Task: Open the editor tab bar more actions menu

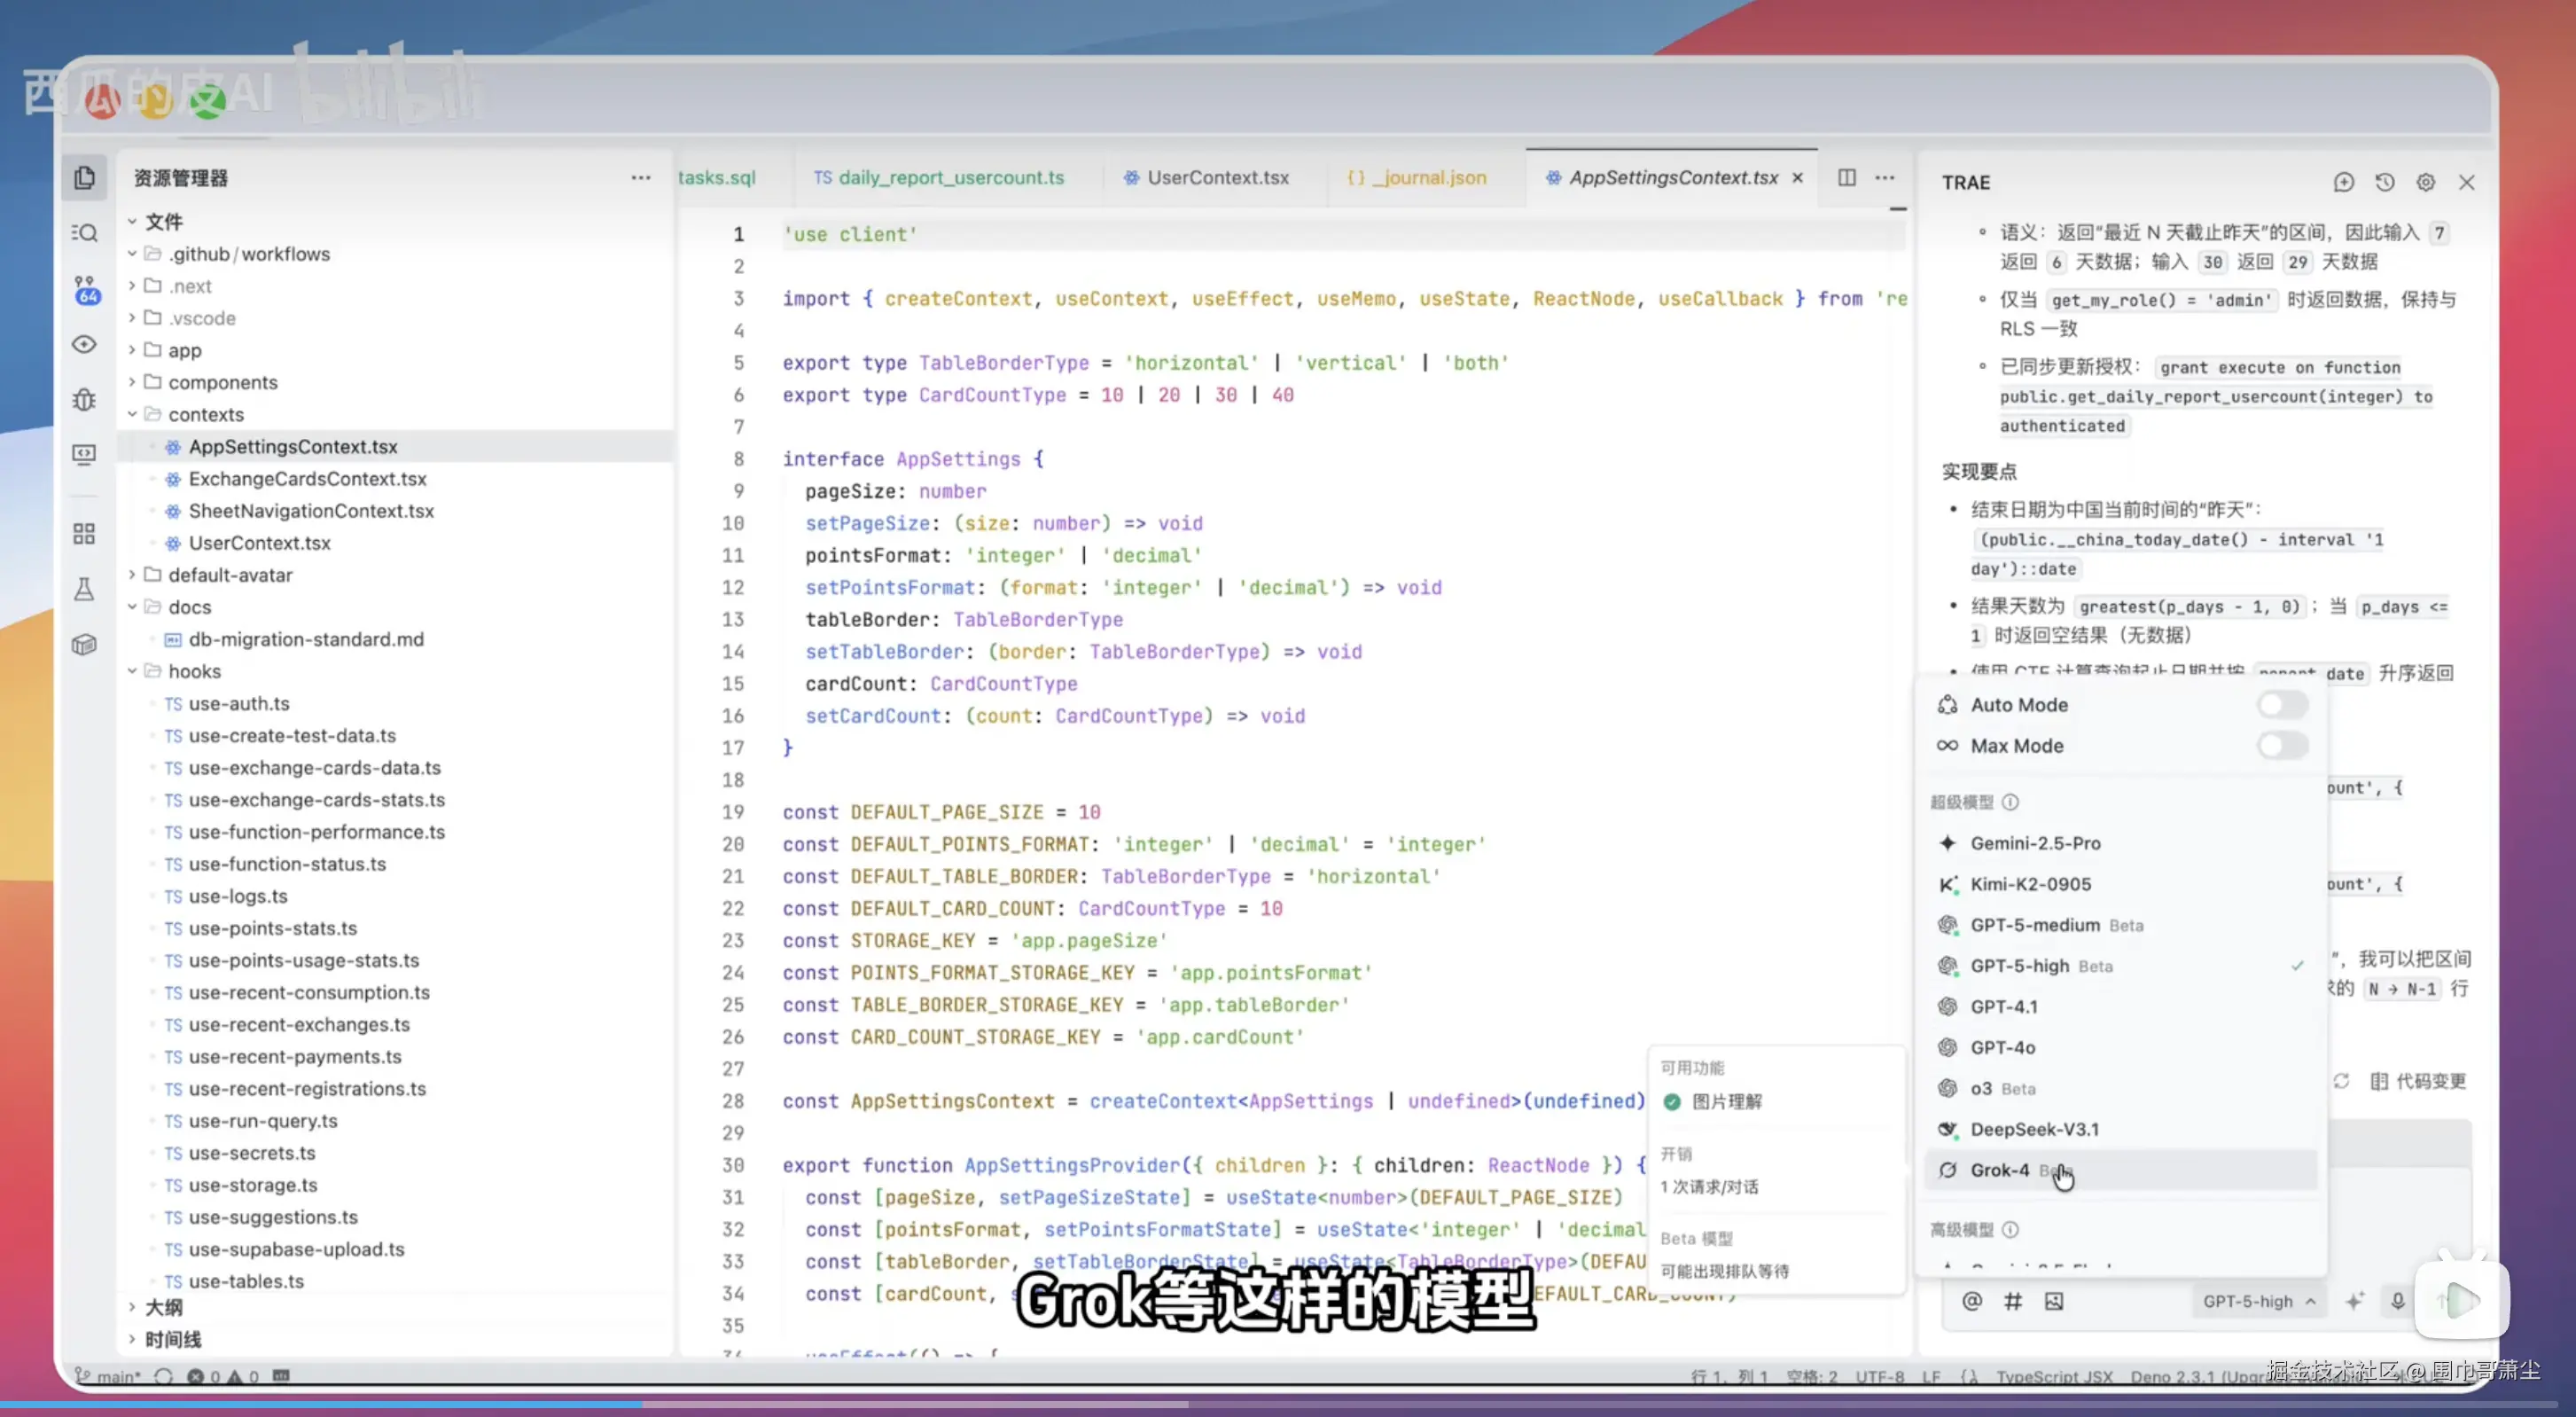Action: coord(1885,177)
